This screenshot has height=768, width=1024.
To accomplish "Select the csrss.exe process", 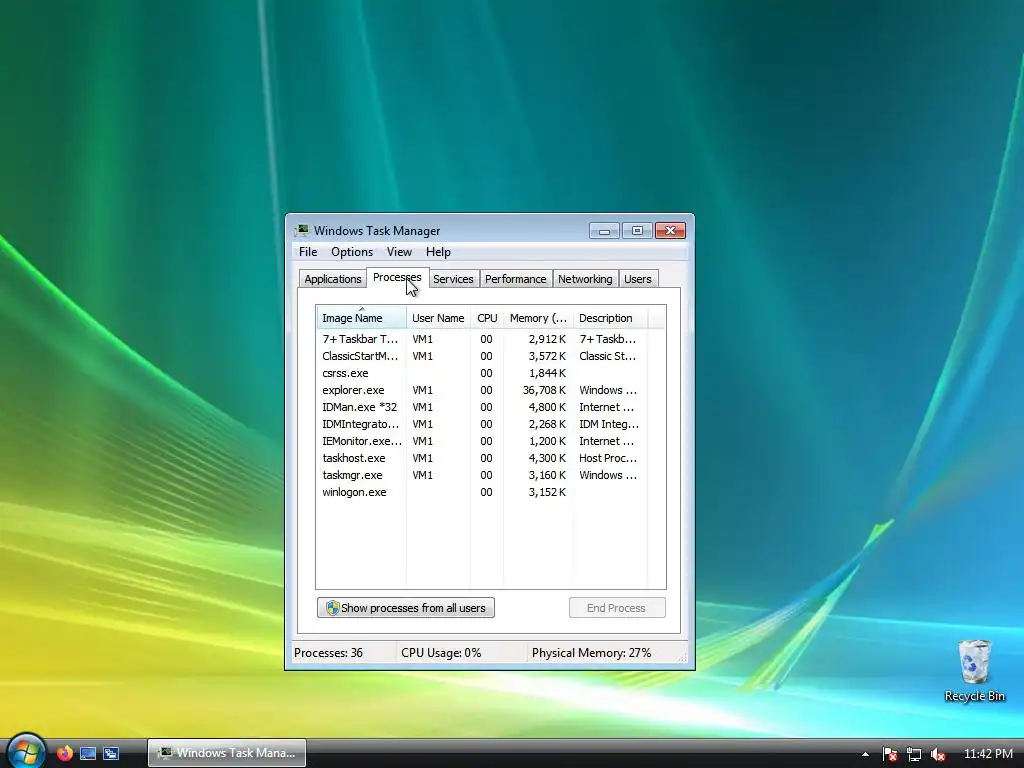I will 482,373.
